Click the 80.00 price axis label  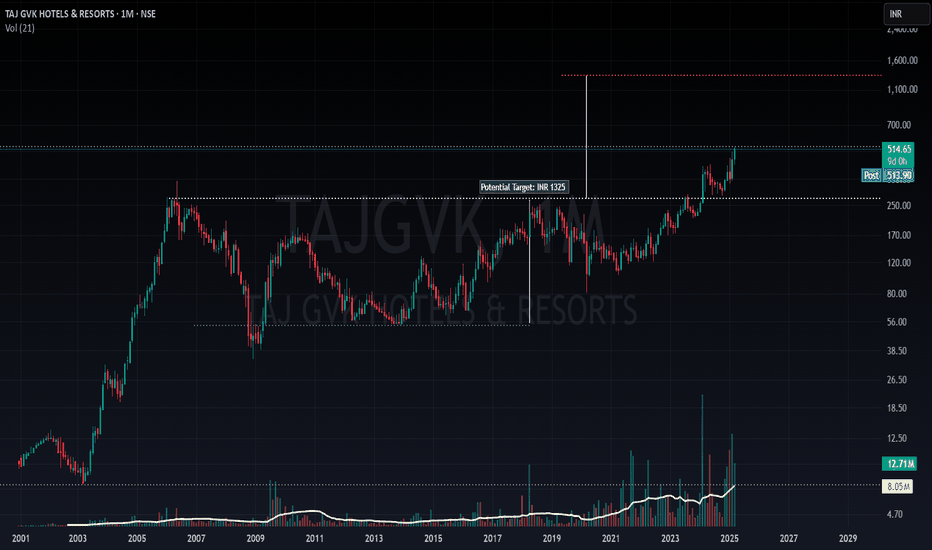(897, 294)
